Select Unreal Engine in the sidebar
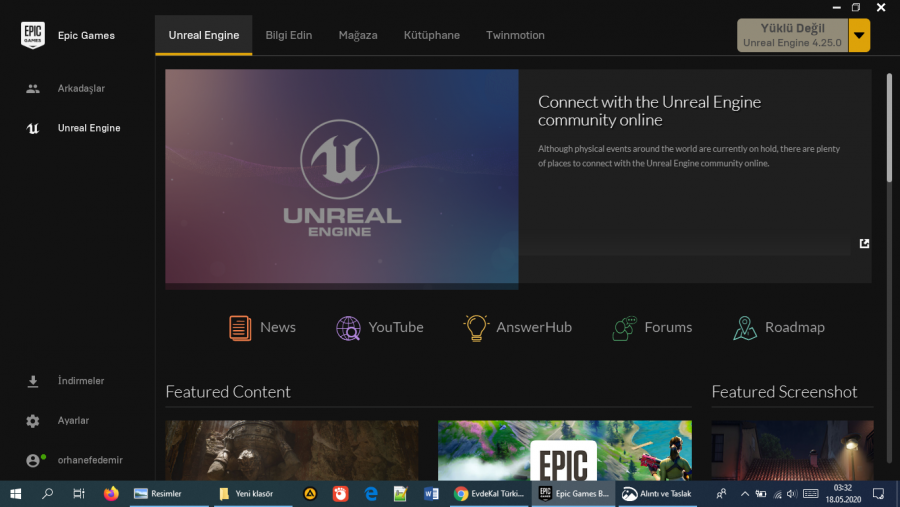Image resolution: width=900 pixels, height=507 pixels. pyautogui.click(x=73, y=128)
